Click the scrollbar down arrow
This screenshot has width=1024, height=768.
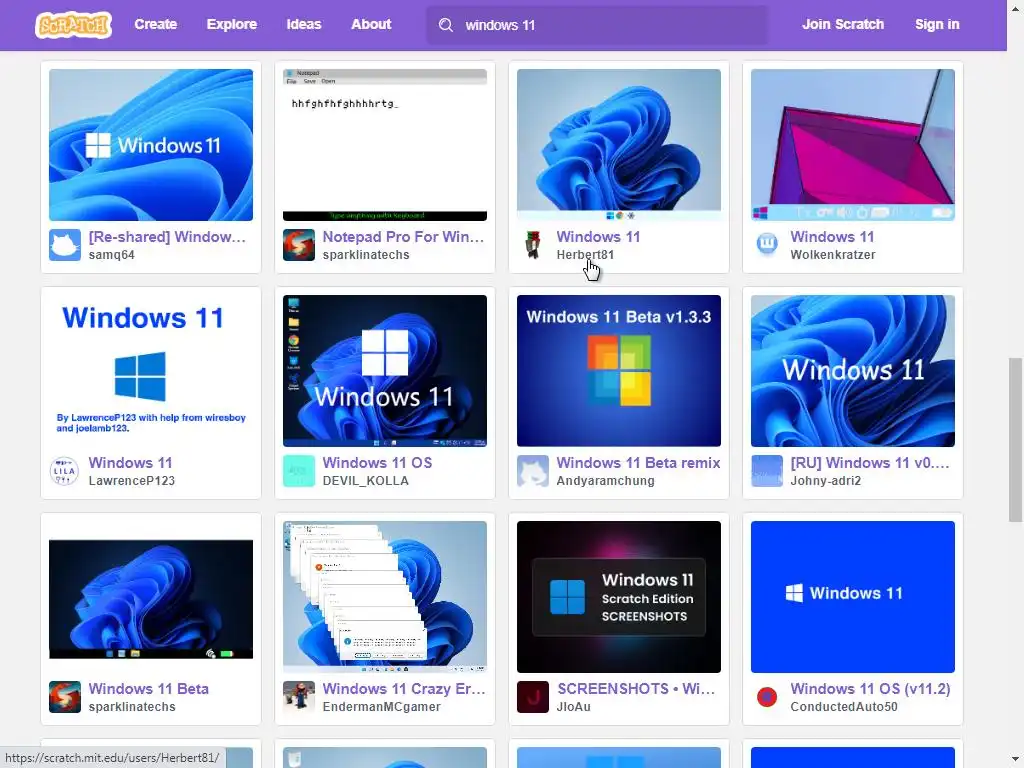point(1015,761)
